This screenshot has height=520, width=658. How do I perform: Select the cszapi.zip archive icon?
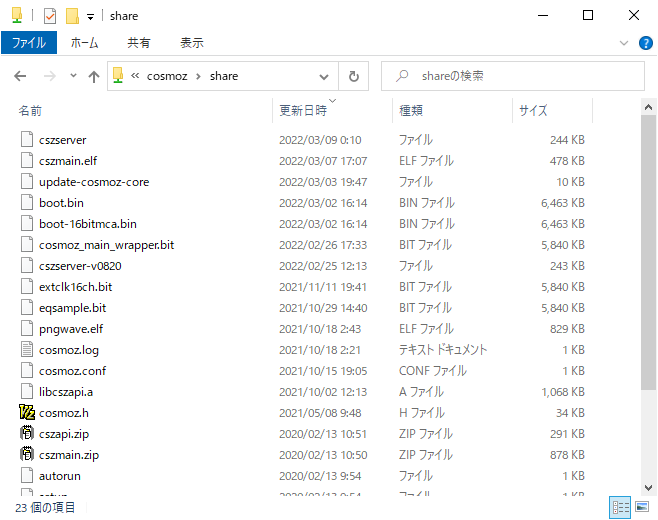pyautogui.click(x=27, y=434)
